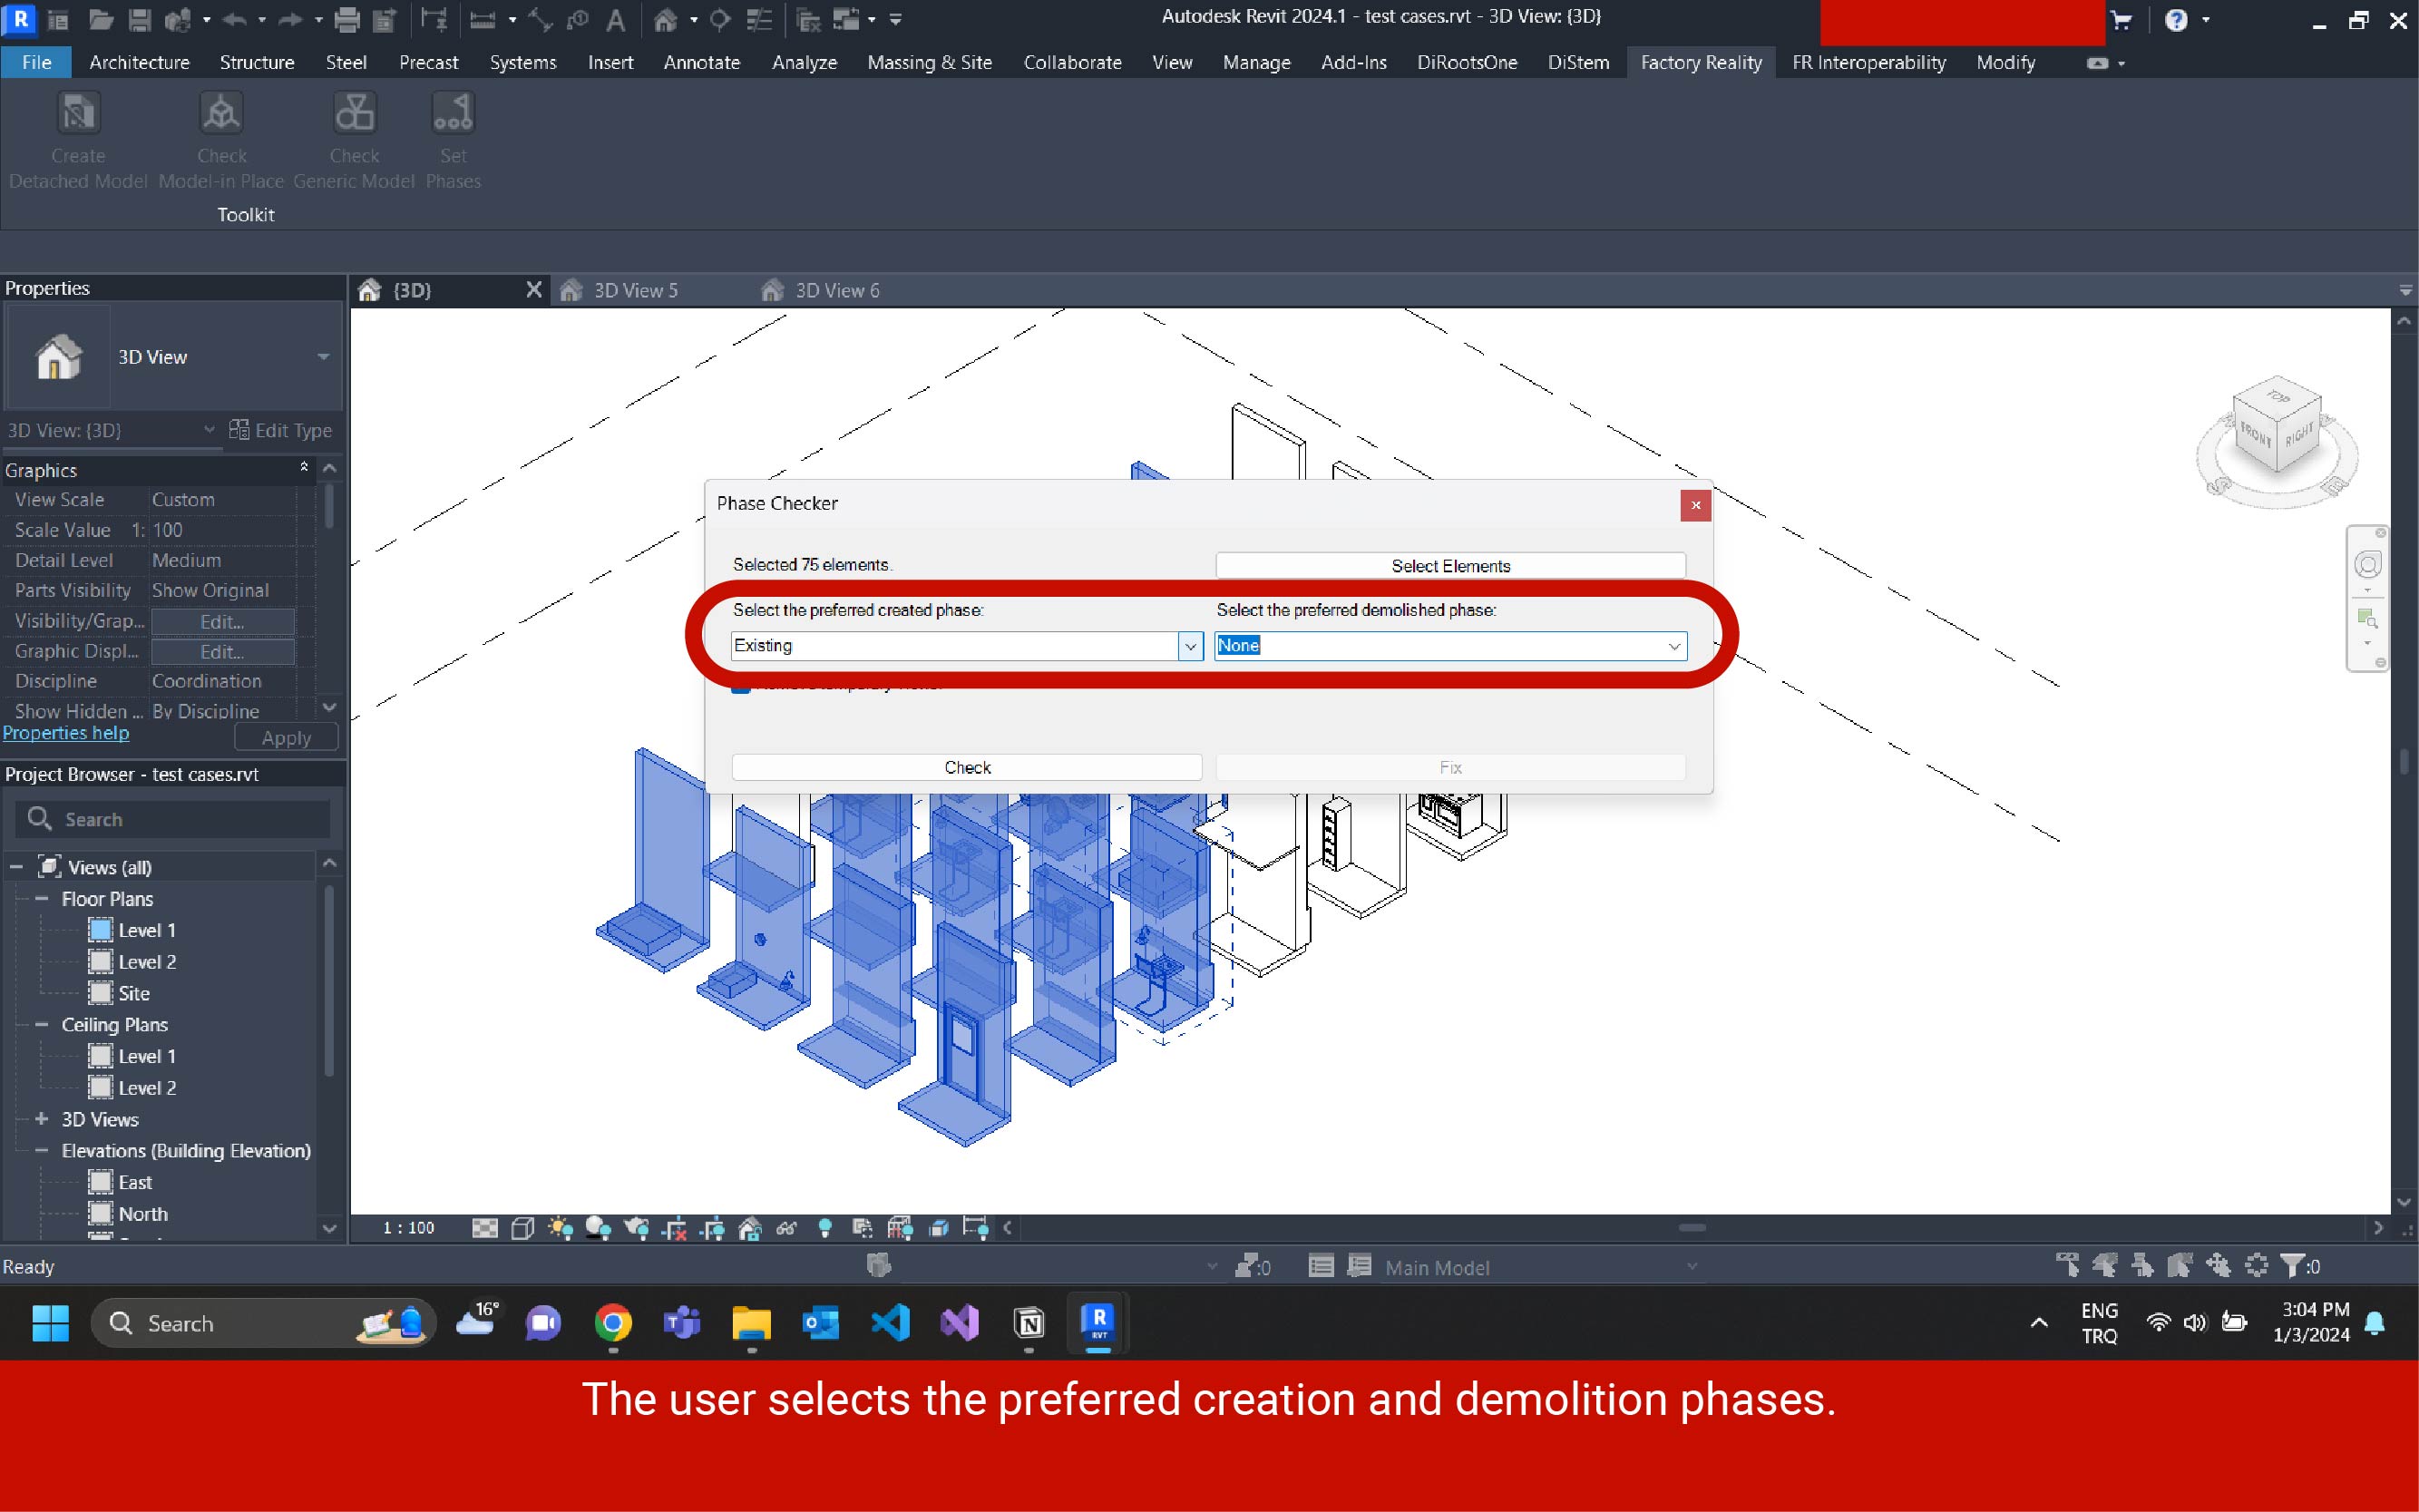Click Reveal Hidden Elements lightbulb icon
The width and height of the screenshot is (2419, 1512).
point(825,1228)
